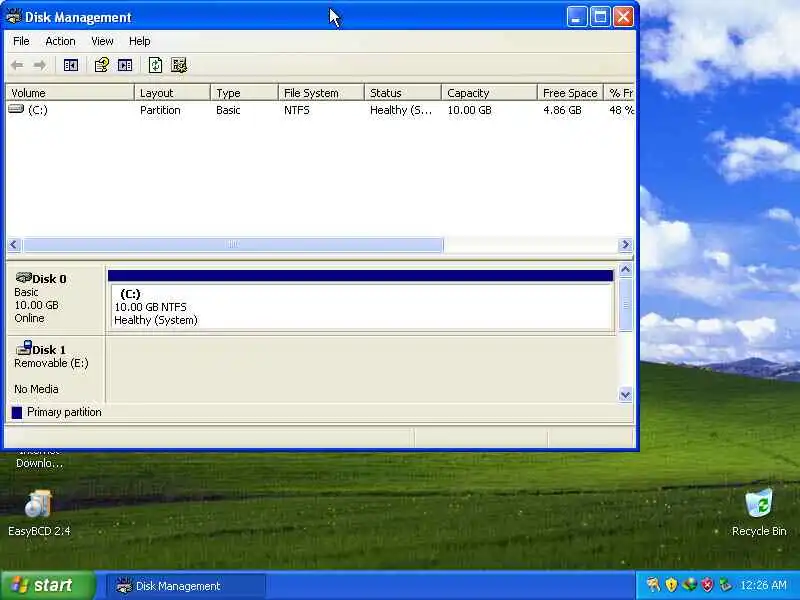Click the Removable (E:) label under Disk 1
Screen dimensions: 800x600
tap(51, 363)
